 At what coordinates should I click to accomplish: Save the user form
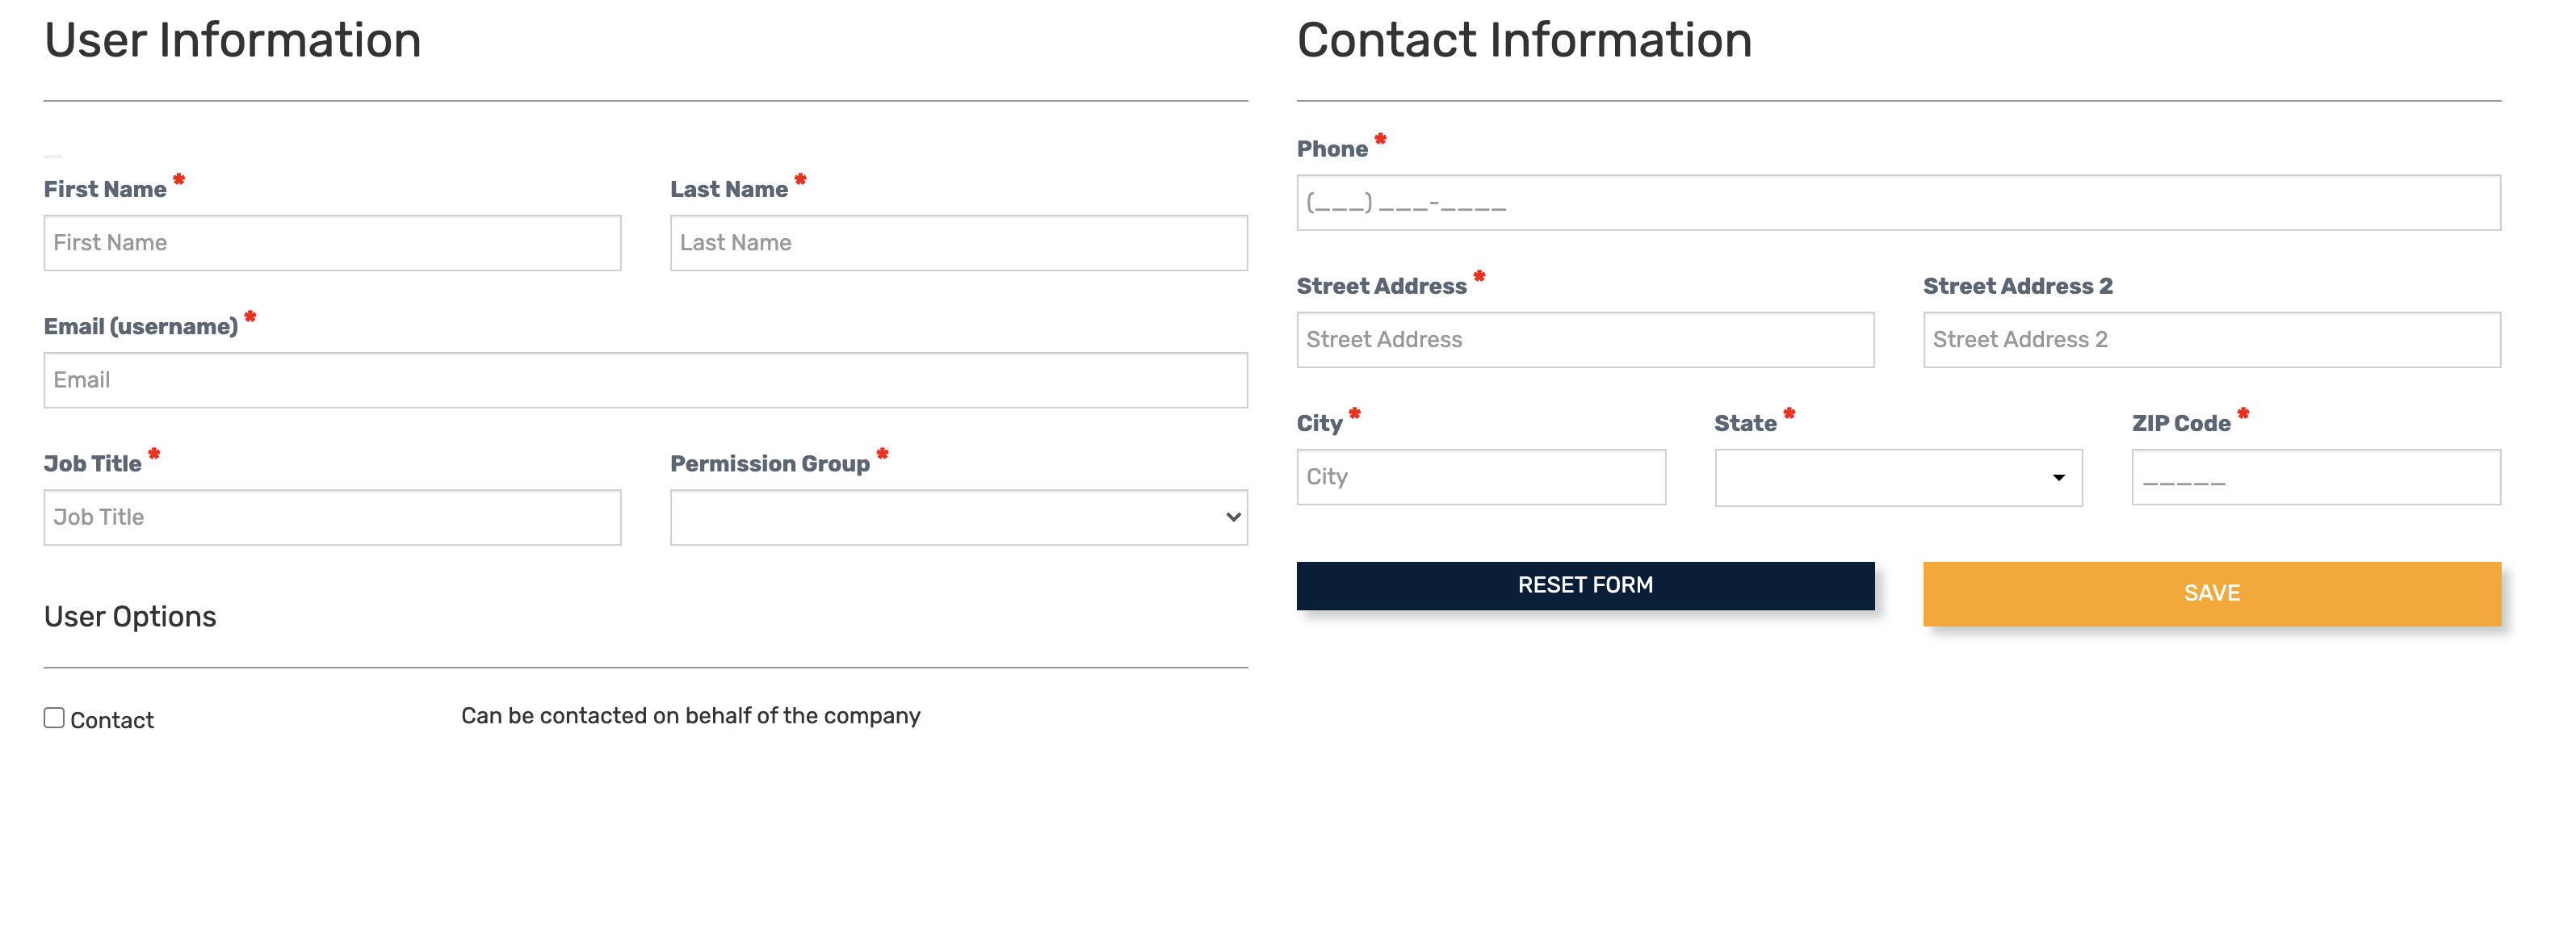click(2211, 593)
